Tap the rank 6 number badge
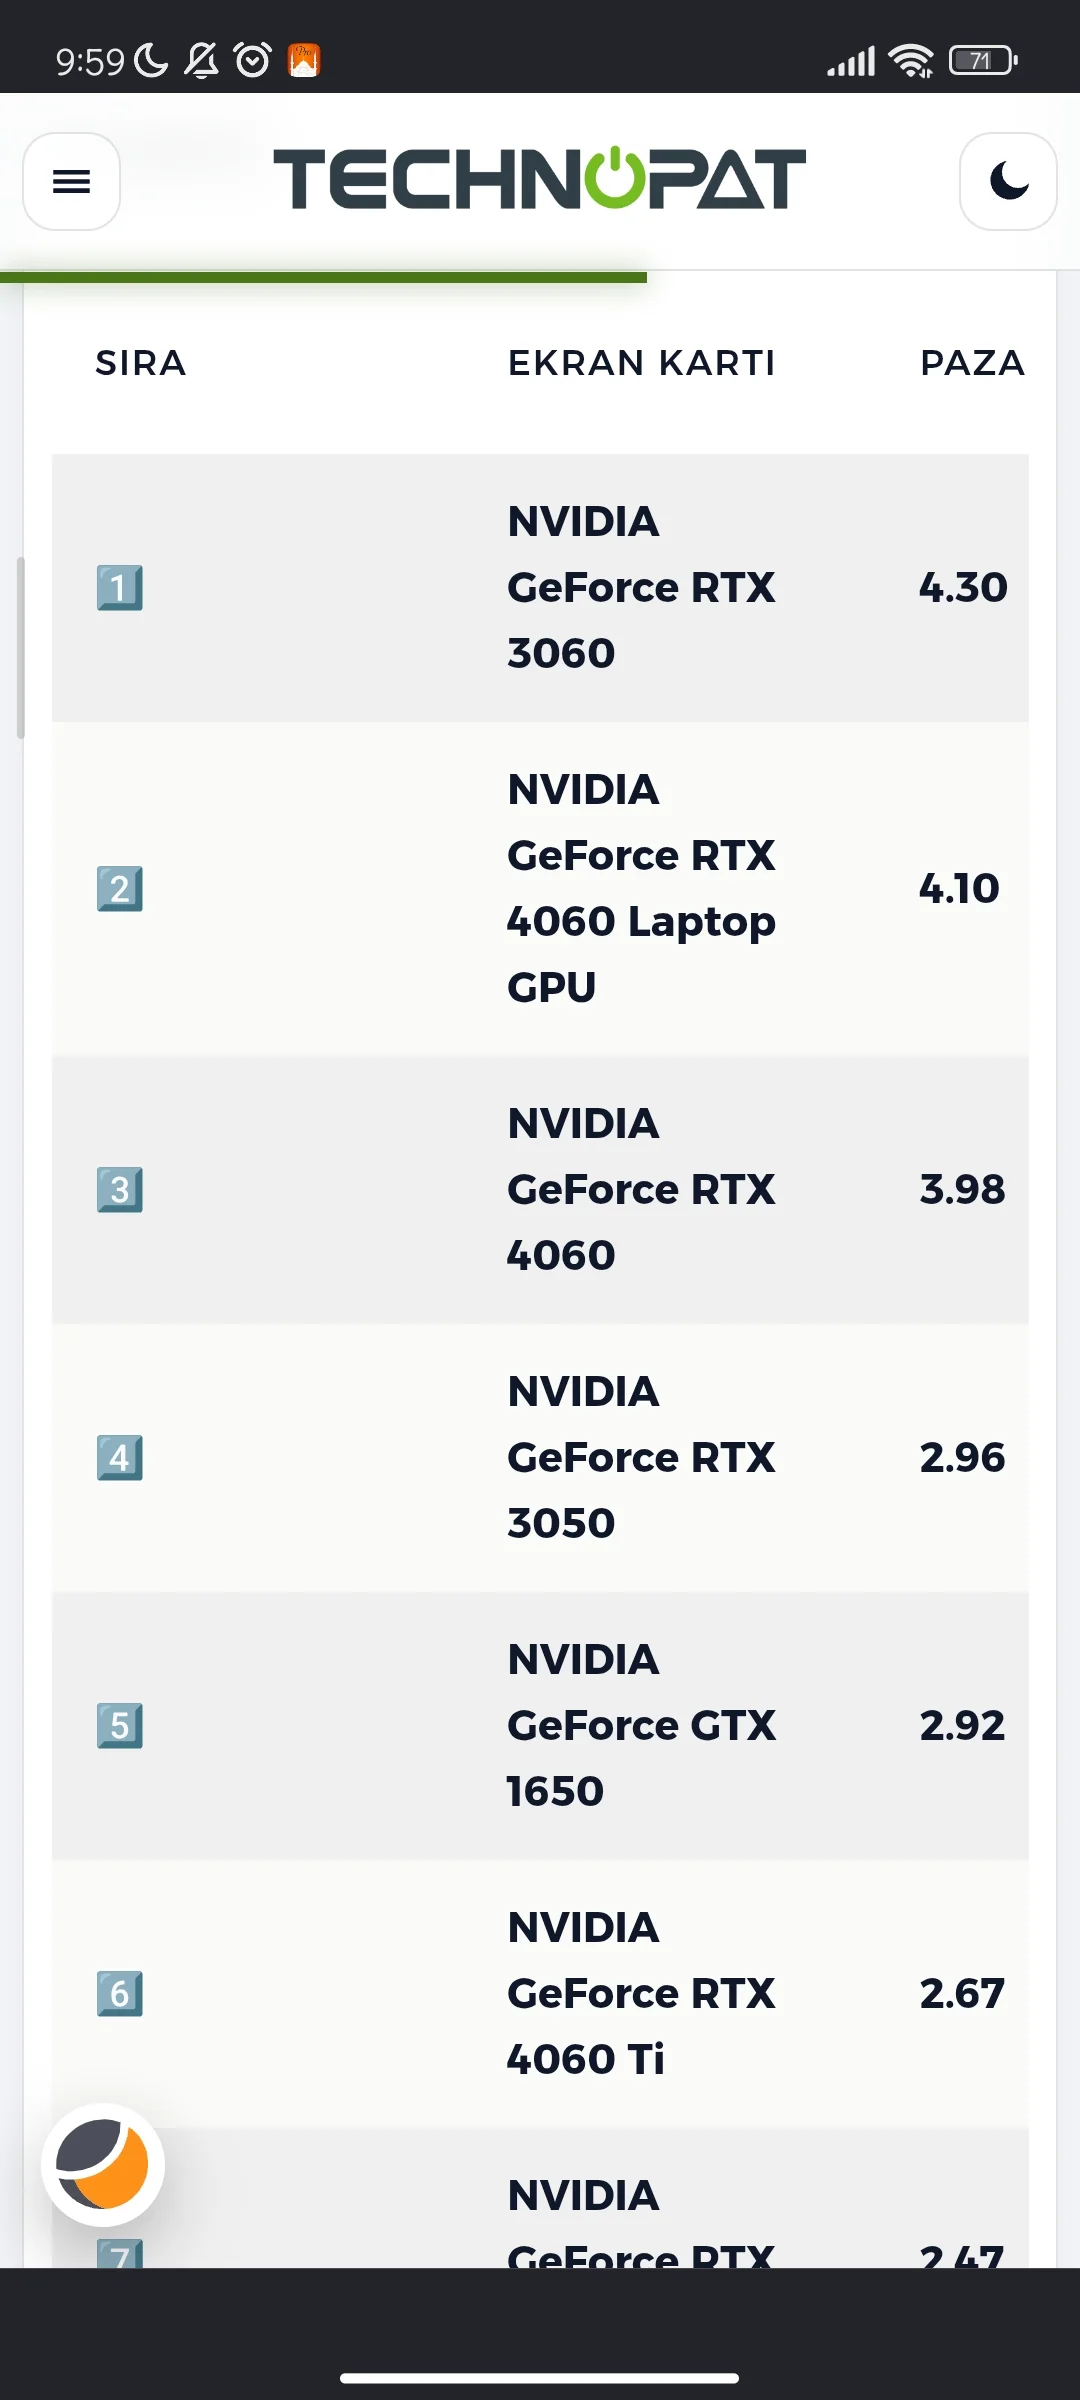The height and width of the screenshot is (2400, 1080). click(x=120, y=1994)
